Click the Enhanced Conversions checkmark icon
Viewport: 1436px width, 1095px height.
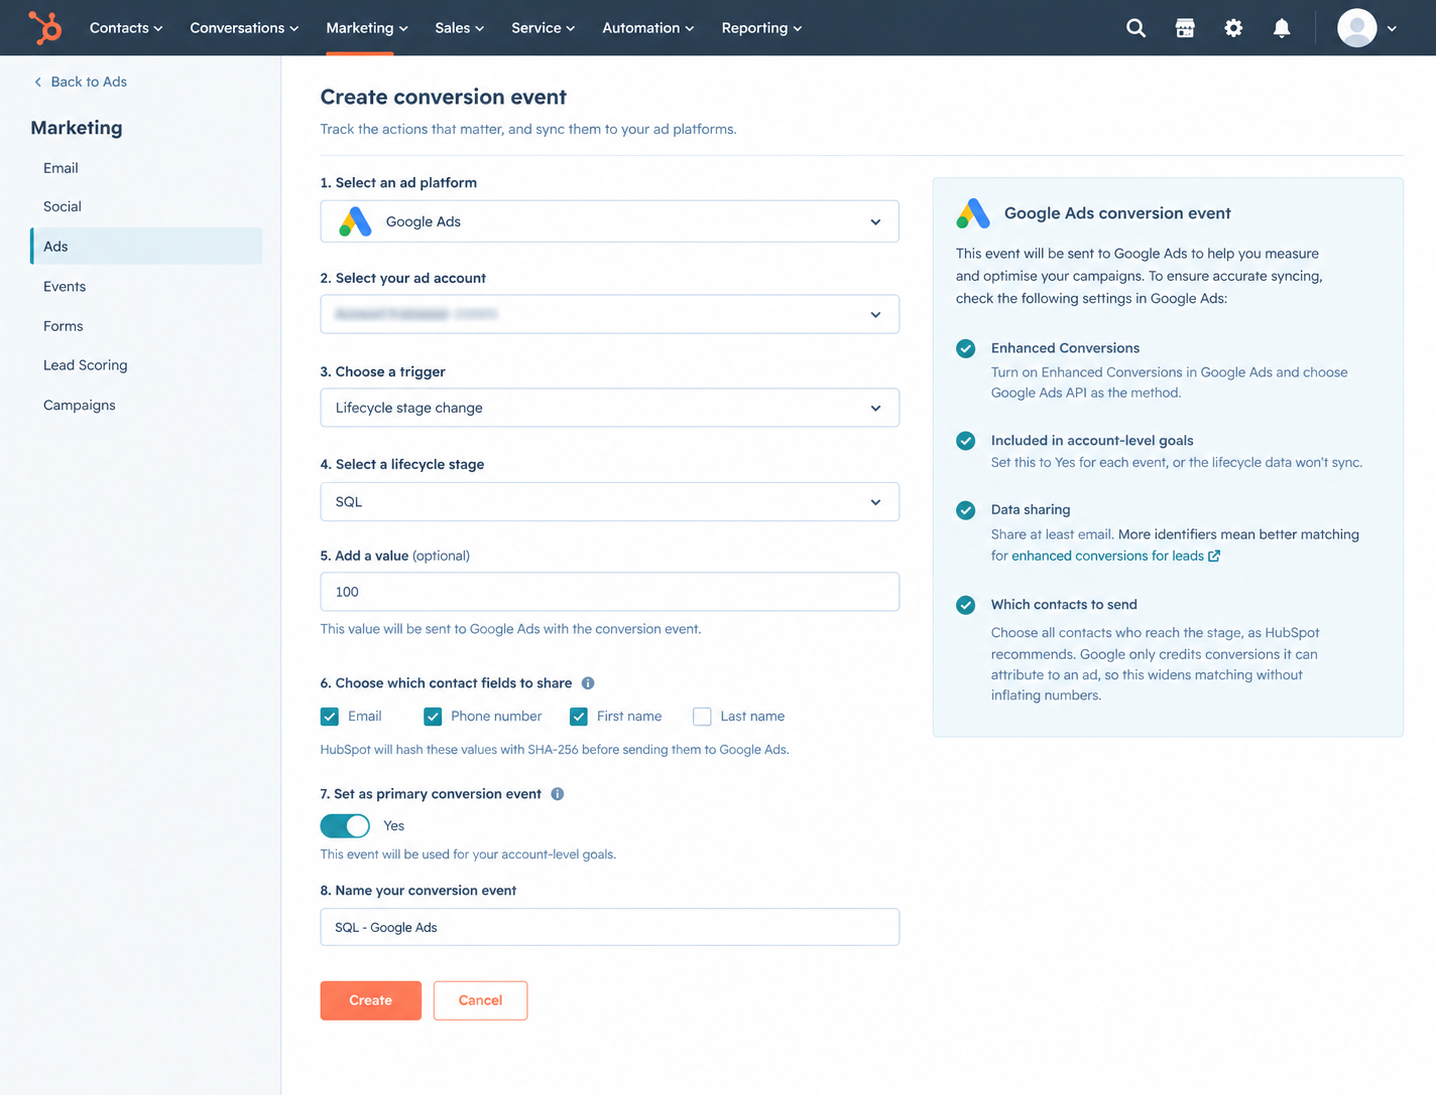point(966,348)
